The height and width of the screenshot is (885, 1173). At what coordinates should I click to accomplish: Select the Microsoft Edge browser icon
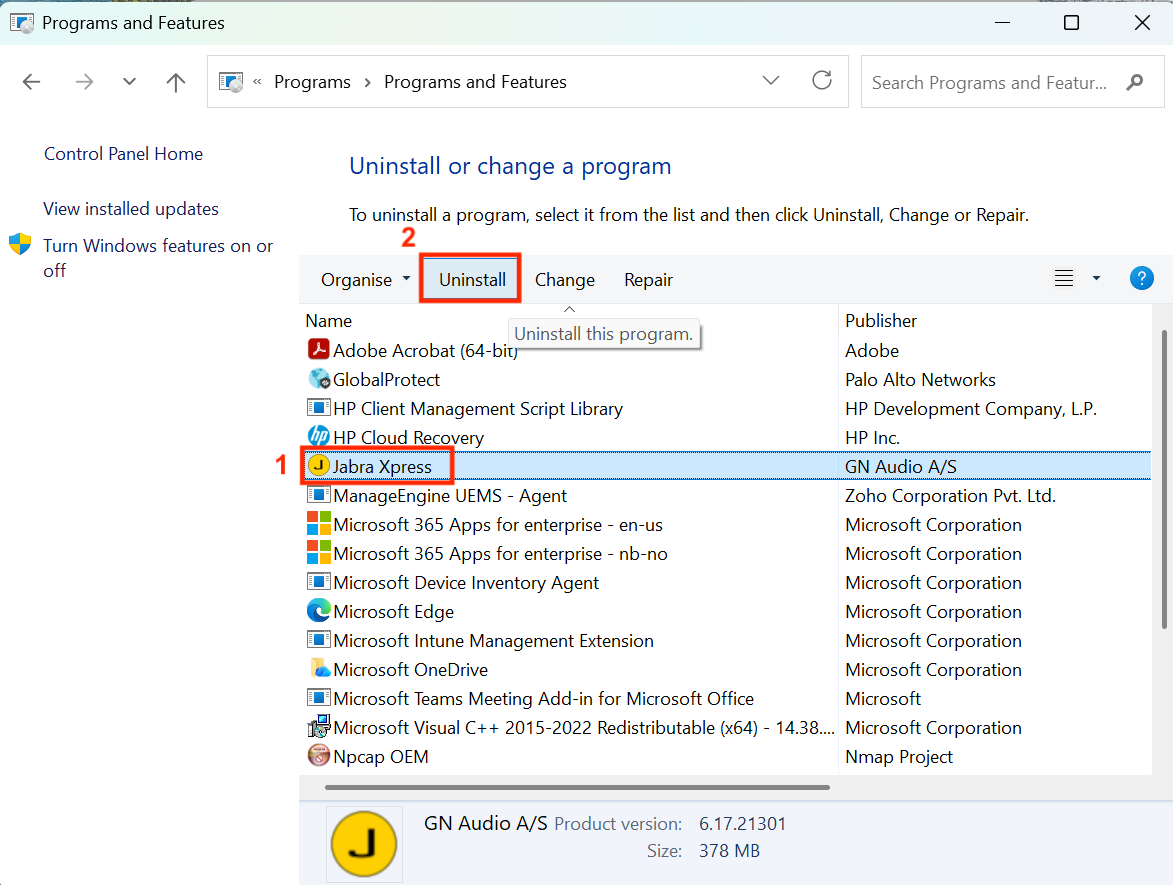pyautogui.click(x=317, y=611)
